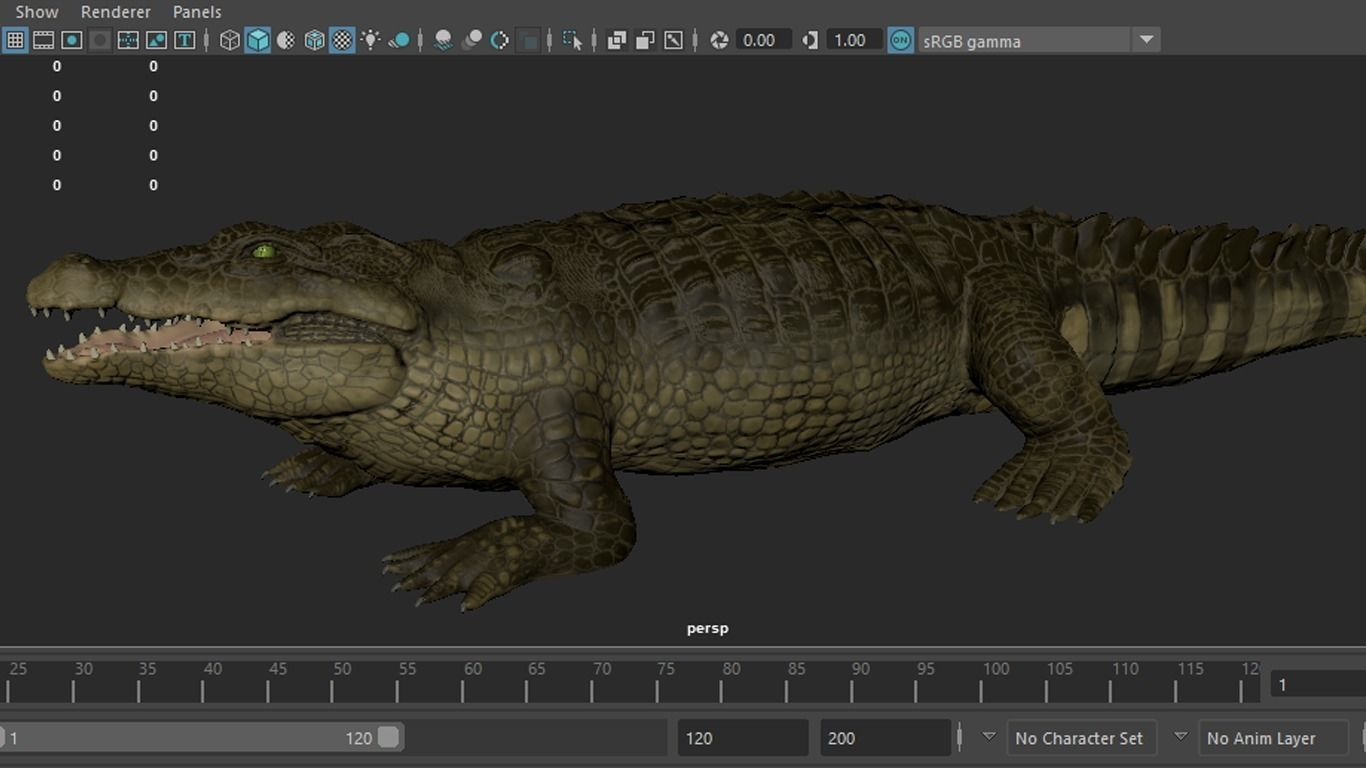Jump to frame 30 on time slider
The image size is (1366, 768).
coord(73,690)
